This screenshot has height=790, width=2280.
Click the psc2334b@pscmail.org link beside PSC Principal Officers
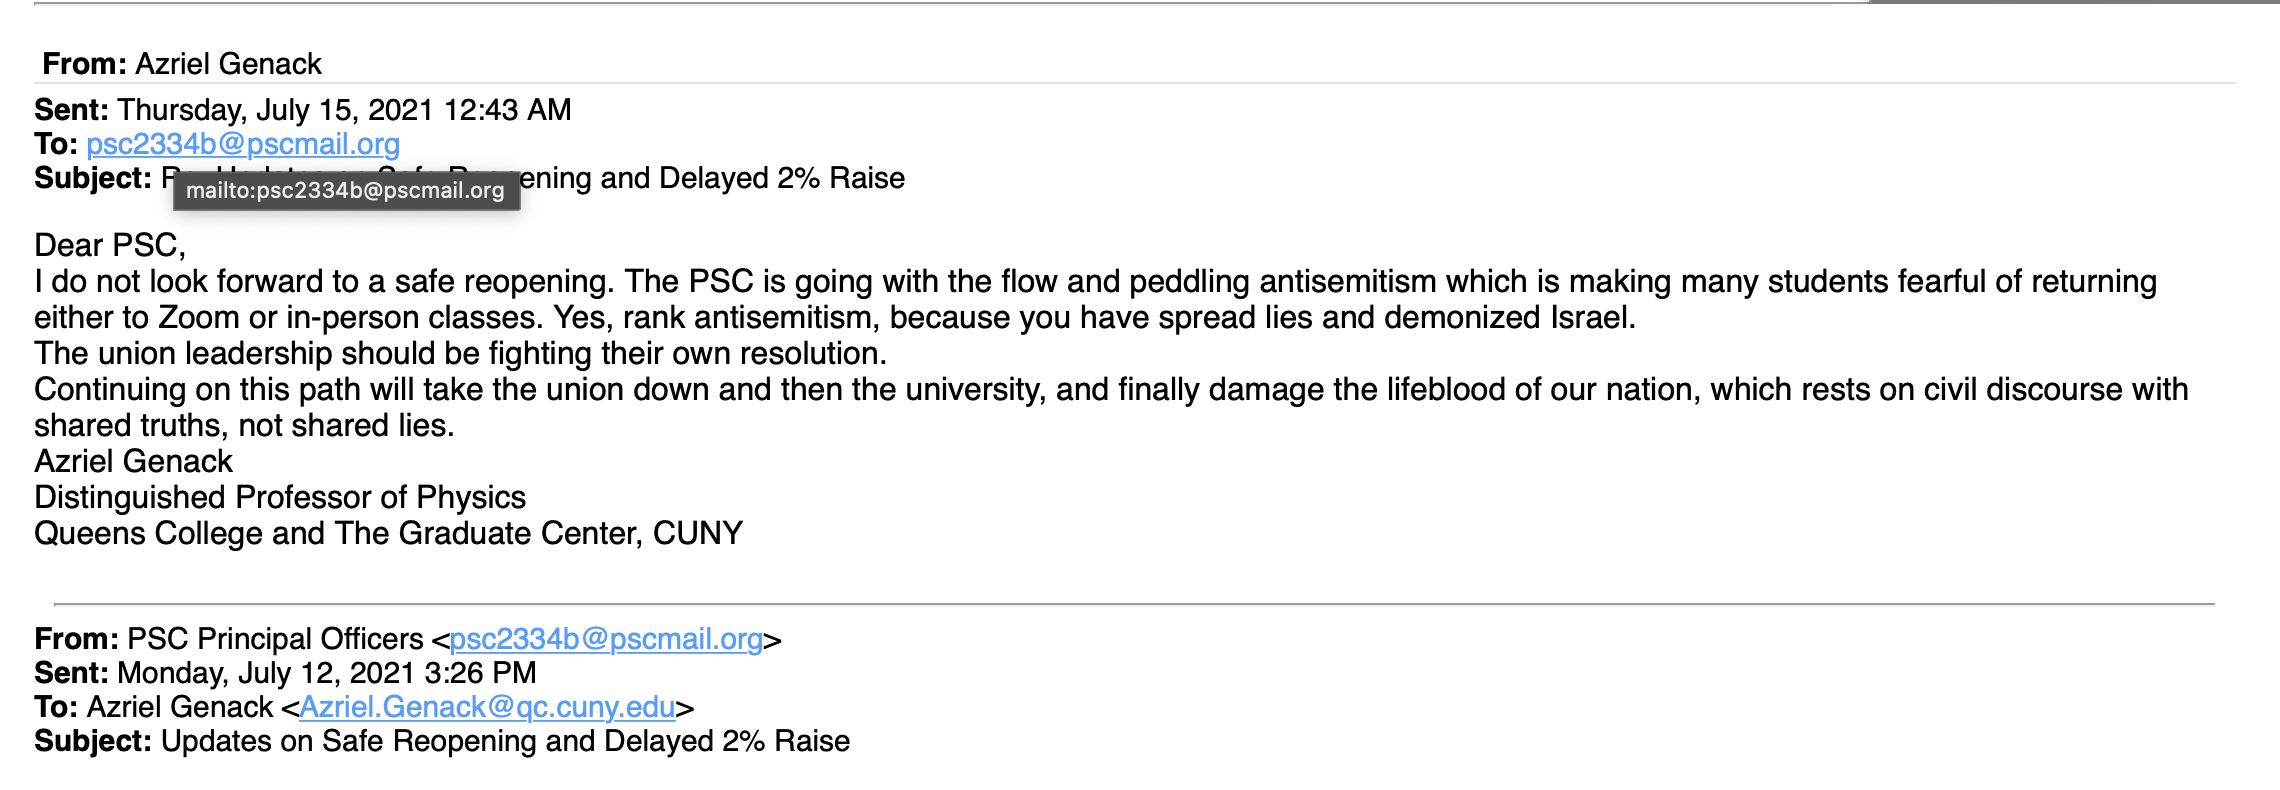606,639
